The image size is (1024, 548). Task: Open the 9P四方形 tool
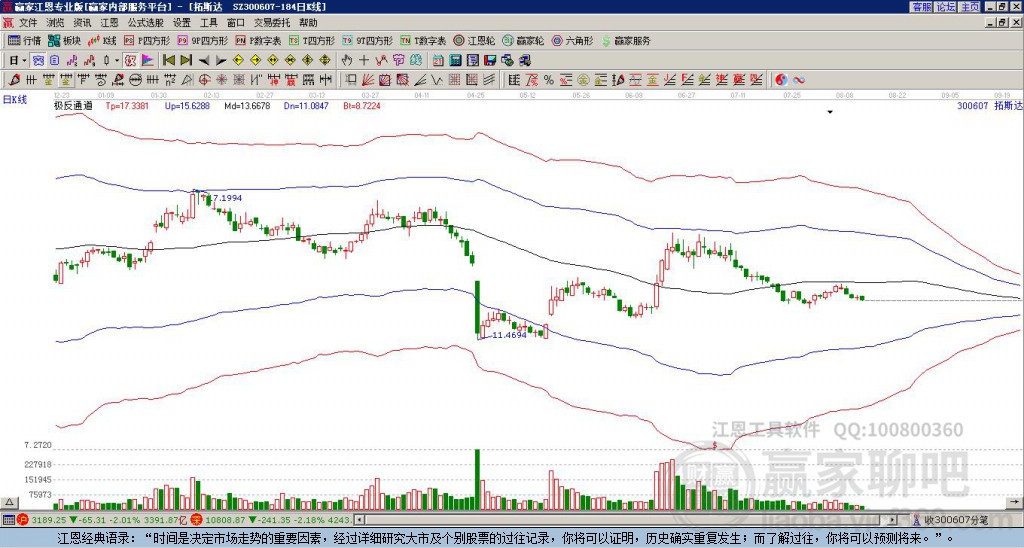coord(202,40)
